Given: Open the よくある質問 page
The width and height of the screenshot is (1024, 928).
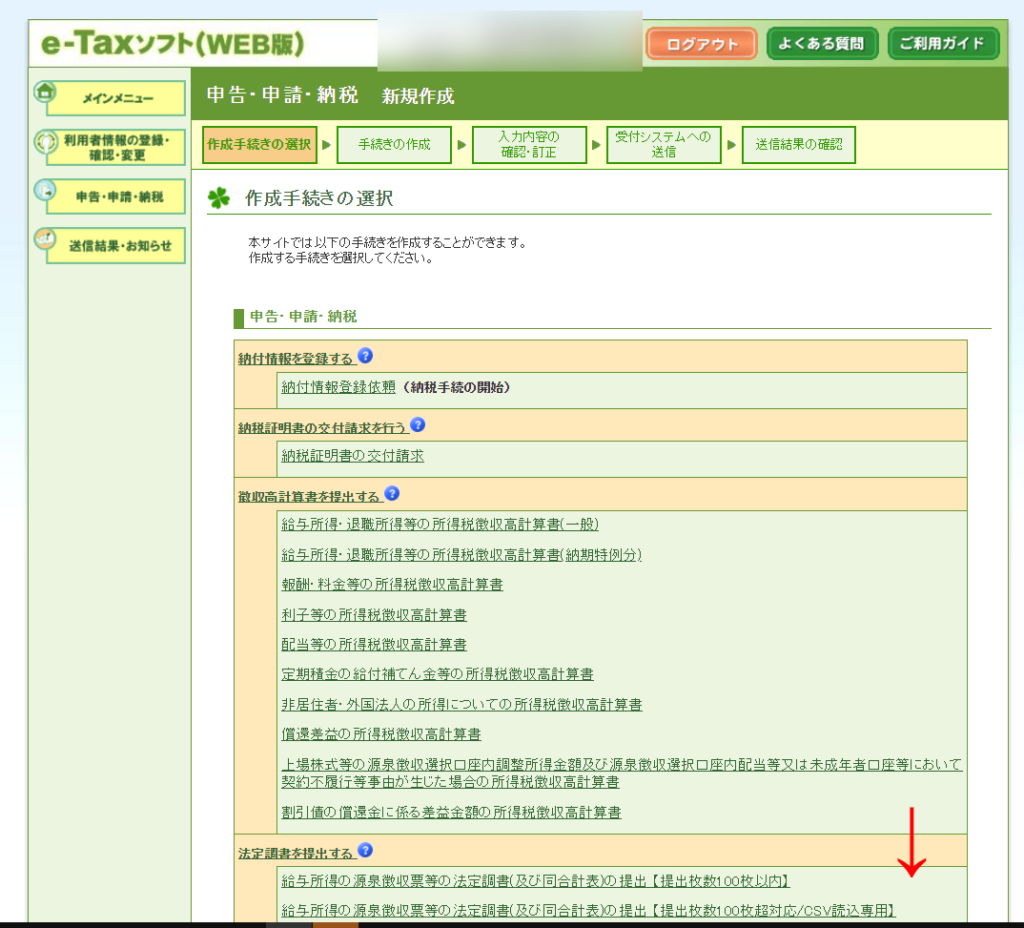Looking at the screenshot, I should click(x=822, y=44).
